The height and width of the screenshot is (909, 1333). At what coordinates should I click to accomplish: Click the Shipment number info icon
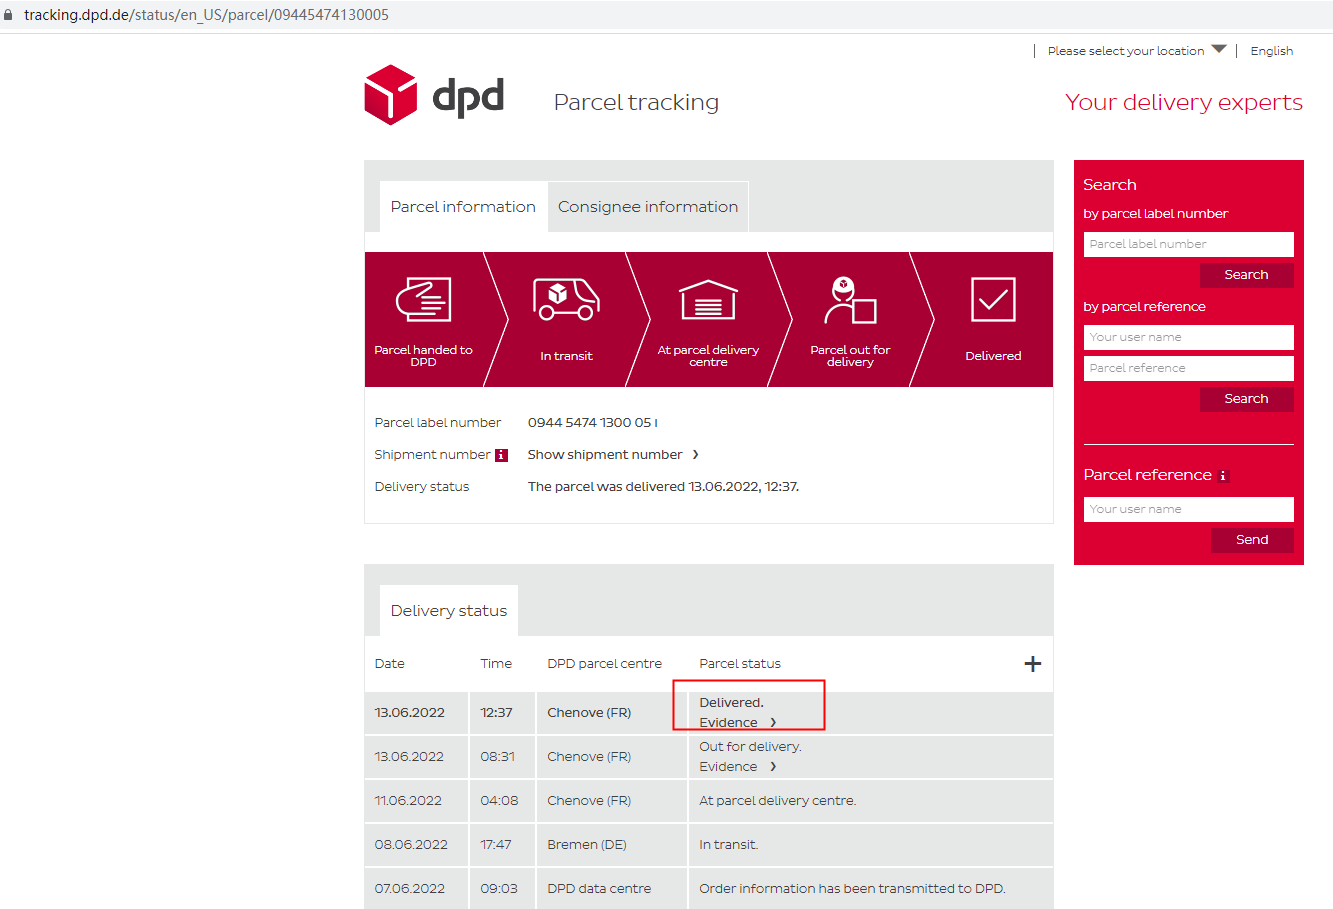(x=502, y=455)
